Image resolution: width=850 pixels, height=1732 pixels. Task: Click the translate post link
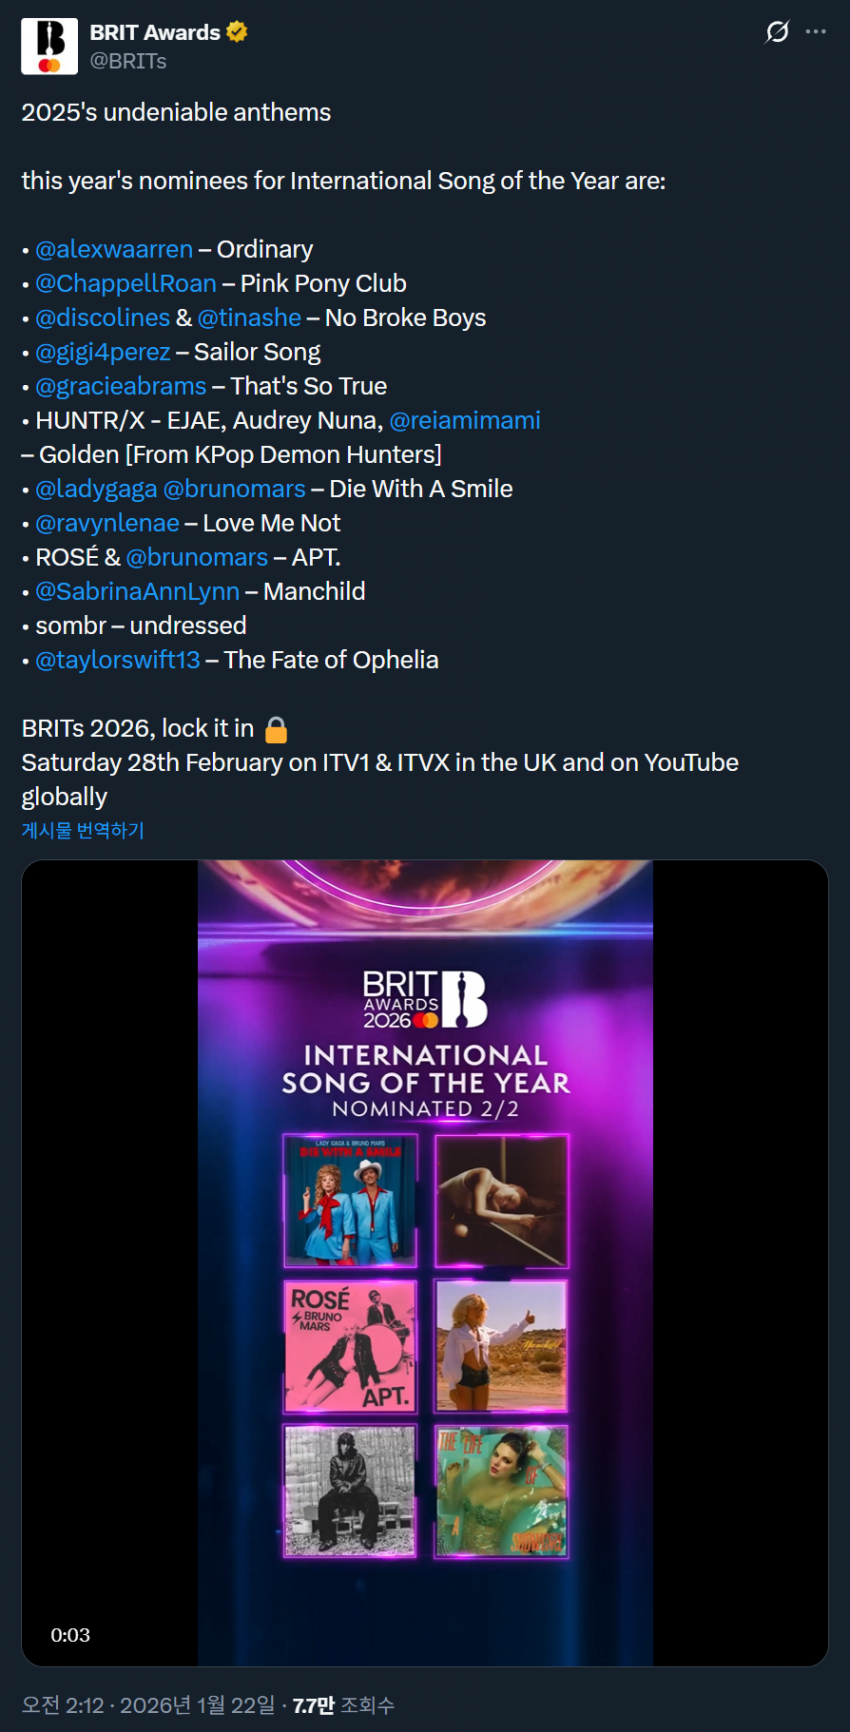coord(83,830)
